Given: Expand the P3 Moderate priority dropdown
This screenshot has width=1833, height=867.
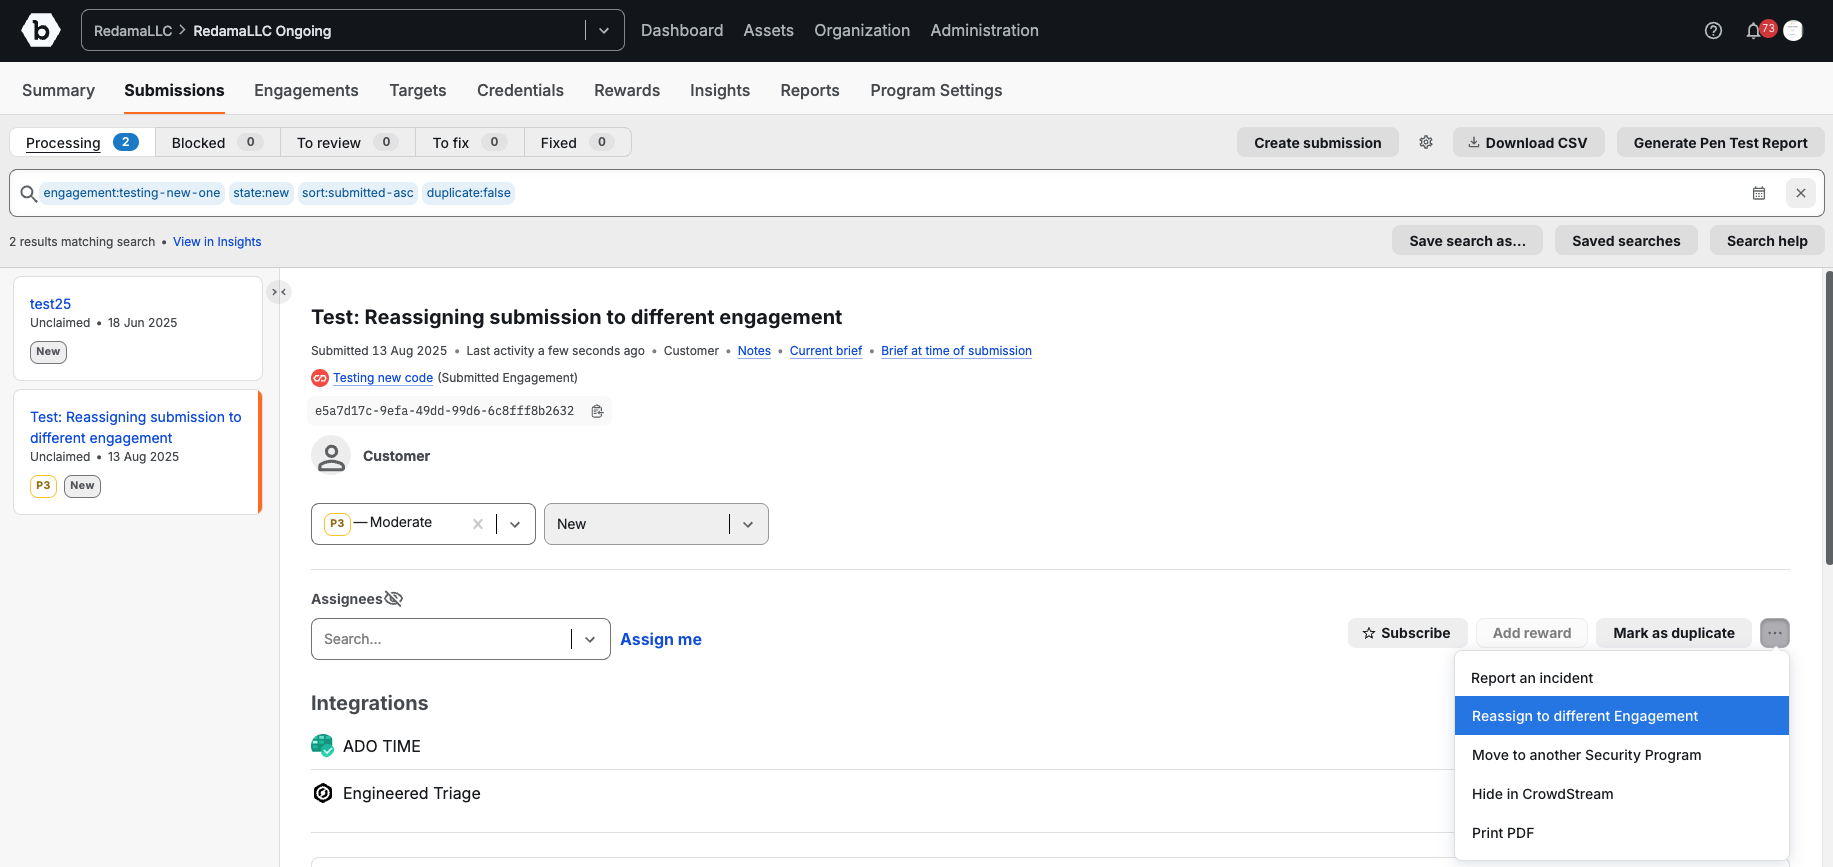Looking at the screenshot, I should coord(515,524).
